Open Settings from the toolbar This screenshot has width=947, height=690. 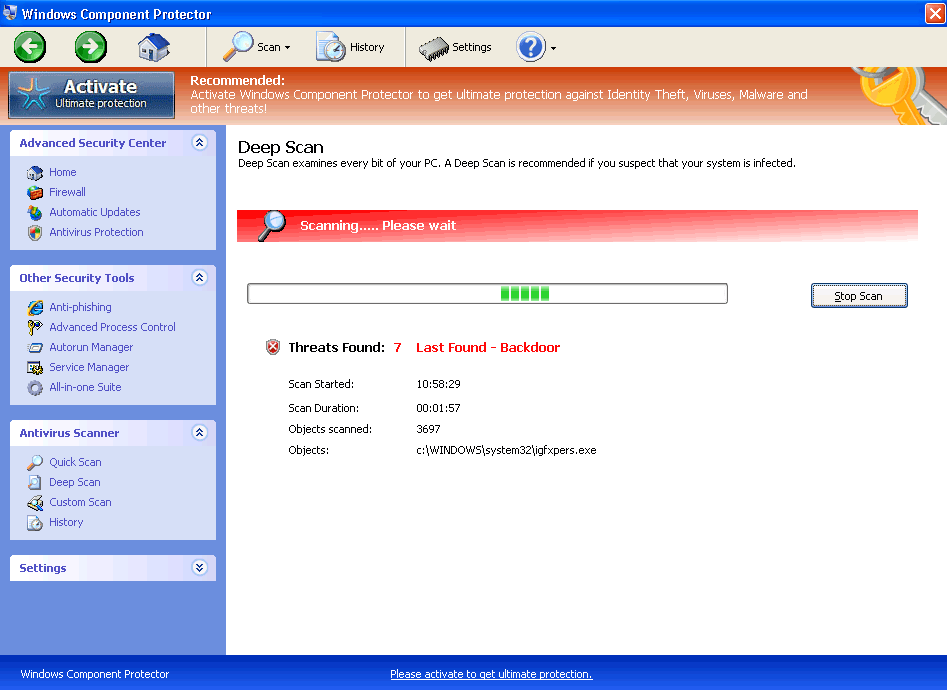[455, 47]
